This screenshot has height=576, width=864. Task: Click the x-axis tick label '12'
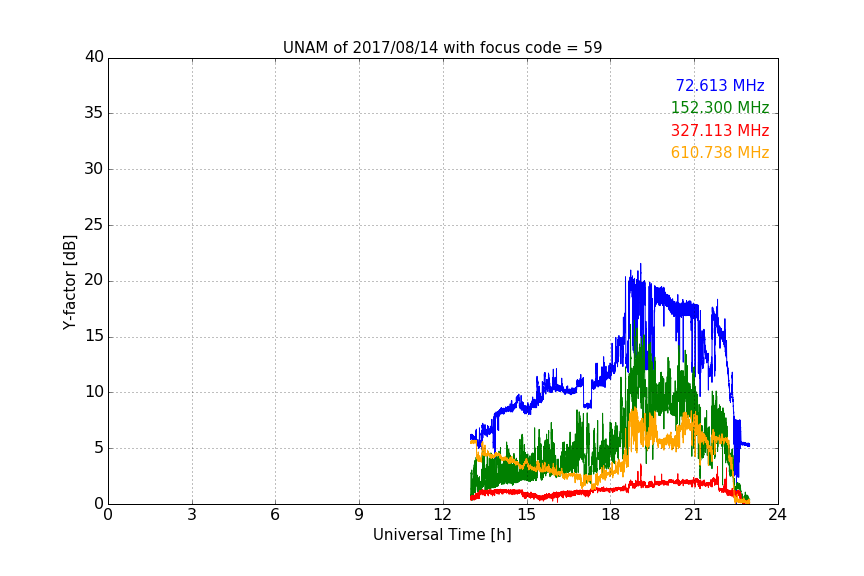click(443, 515)
